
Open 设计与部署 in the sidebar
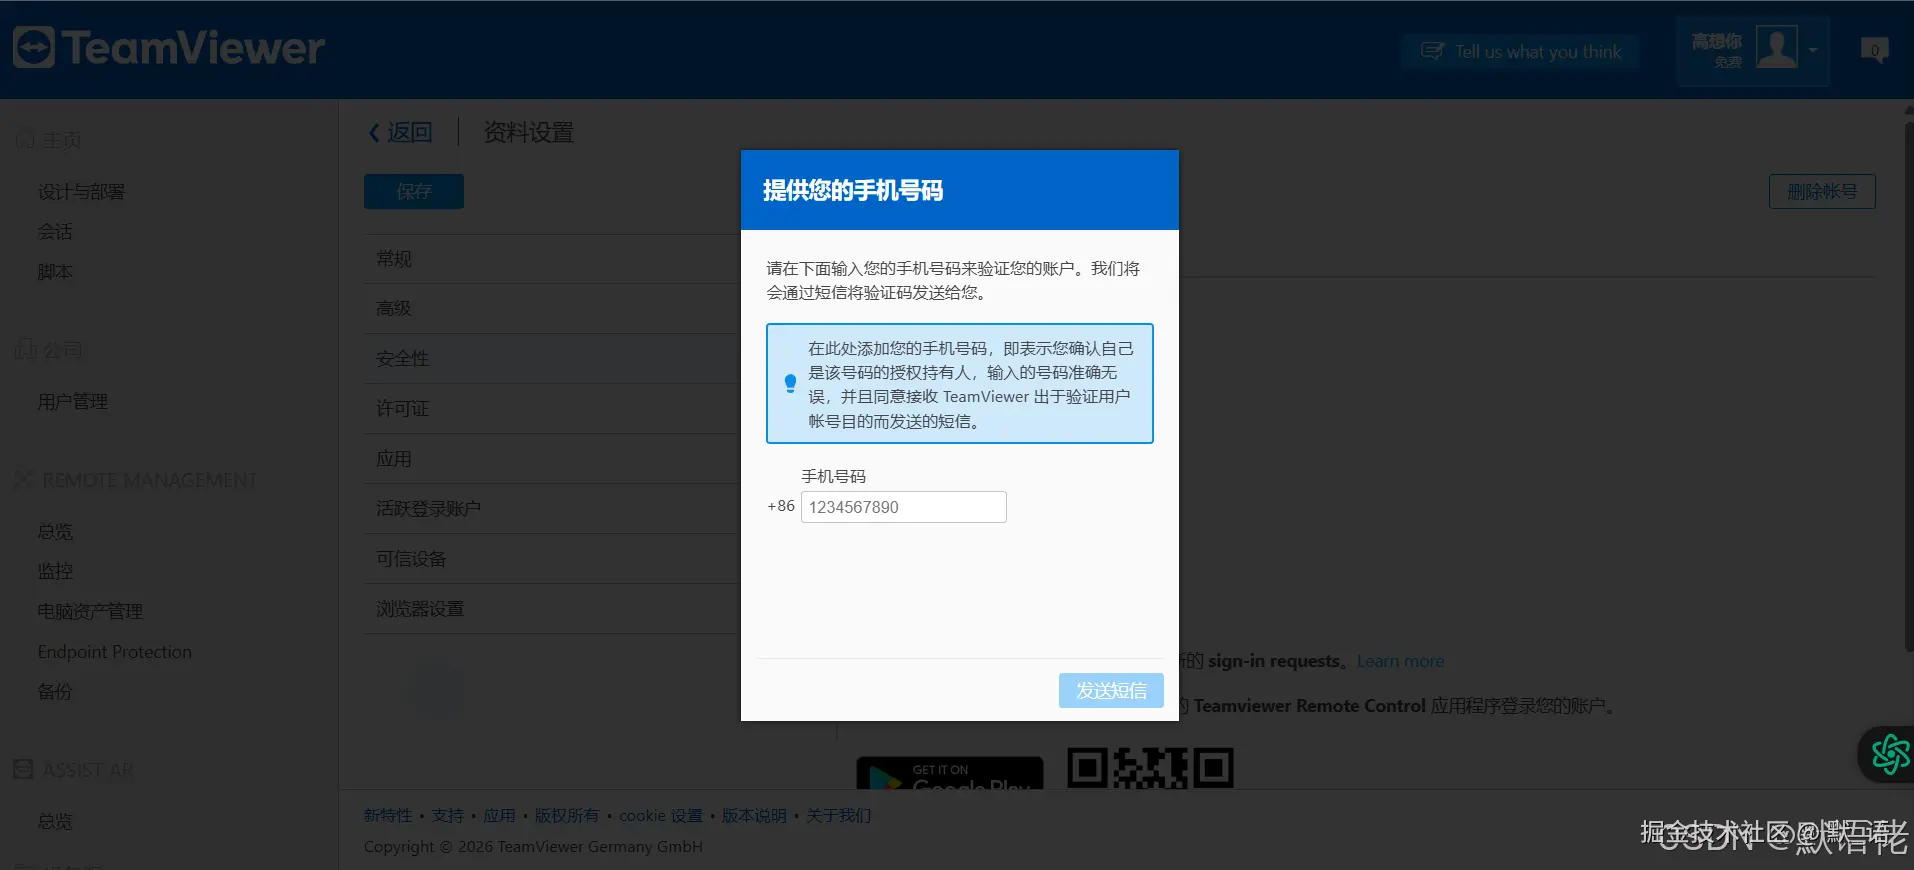(81, 192)
